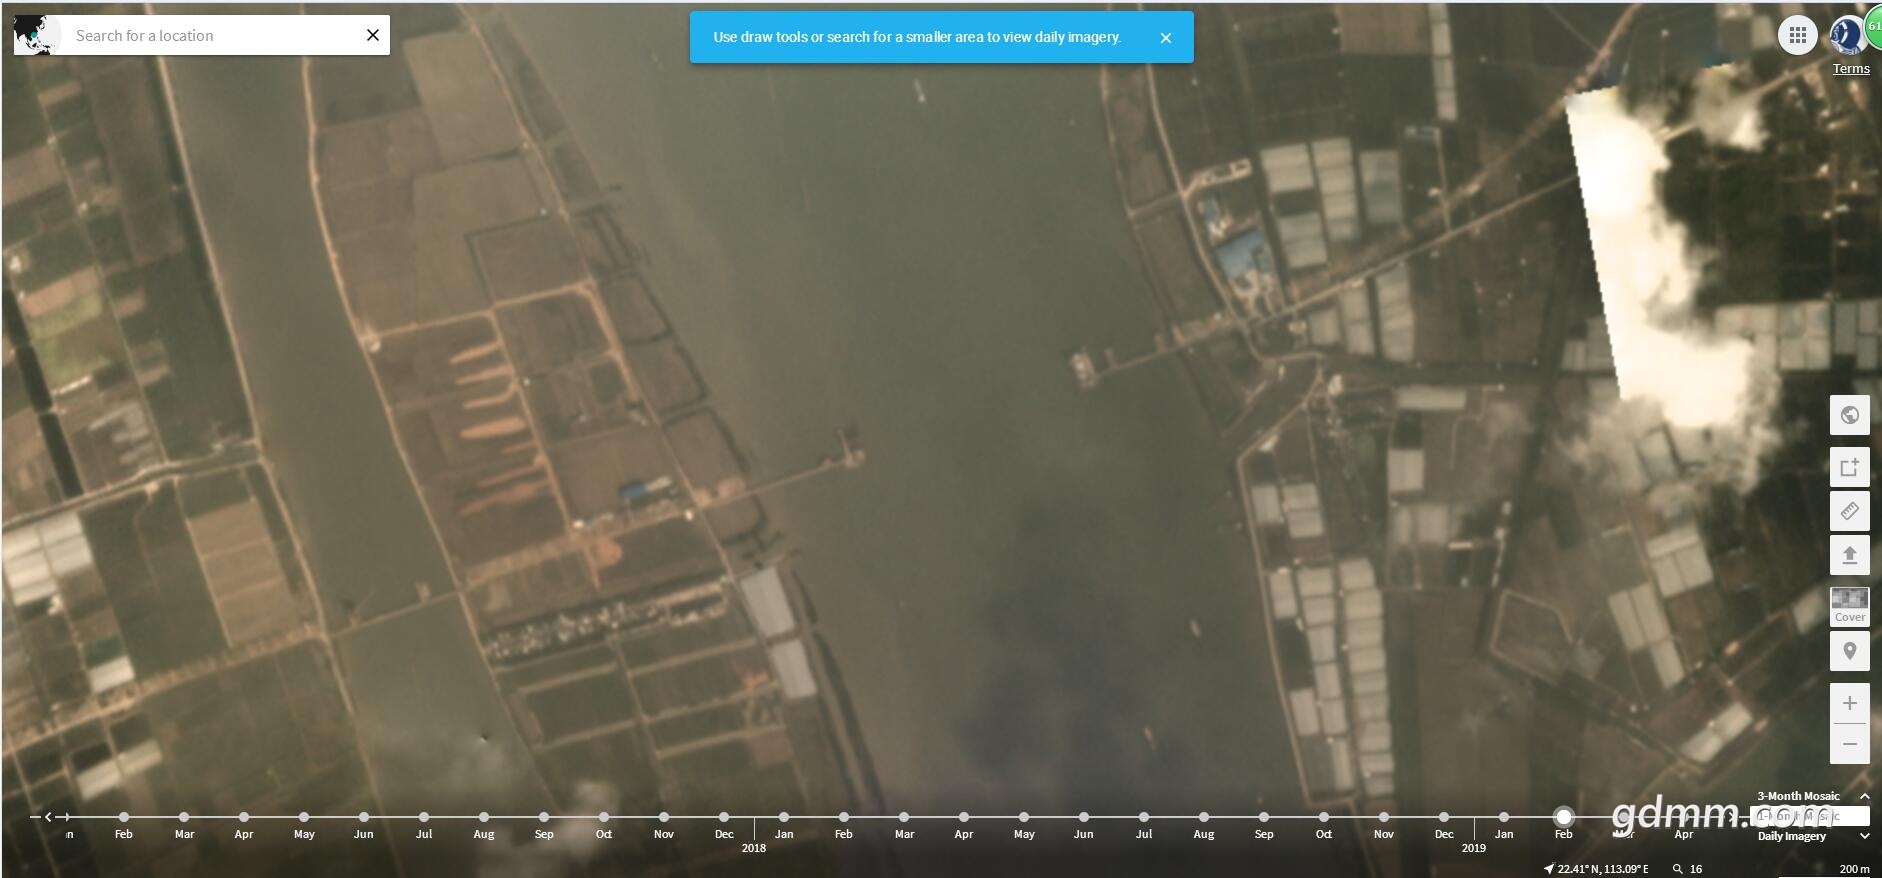Viewport: 1882px width, 878px height.
Task: Open the Terms link
Action: pos(1850,68)
